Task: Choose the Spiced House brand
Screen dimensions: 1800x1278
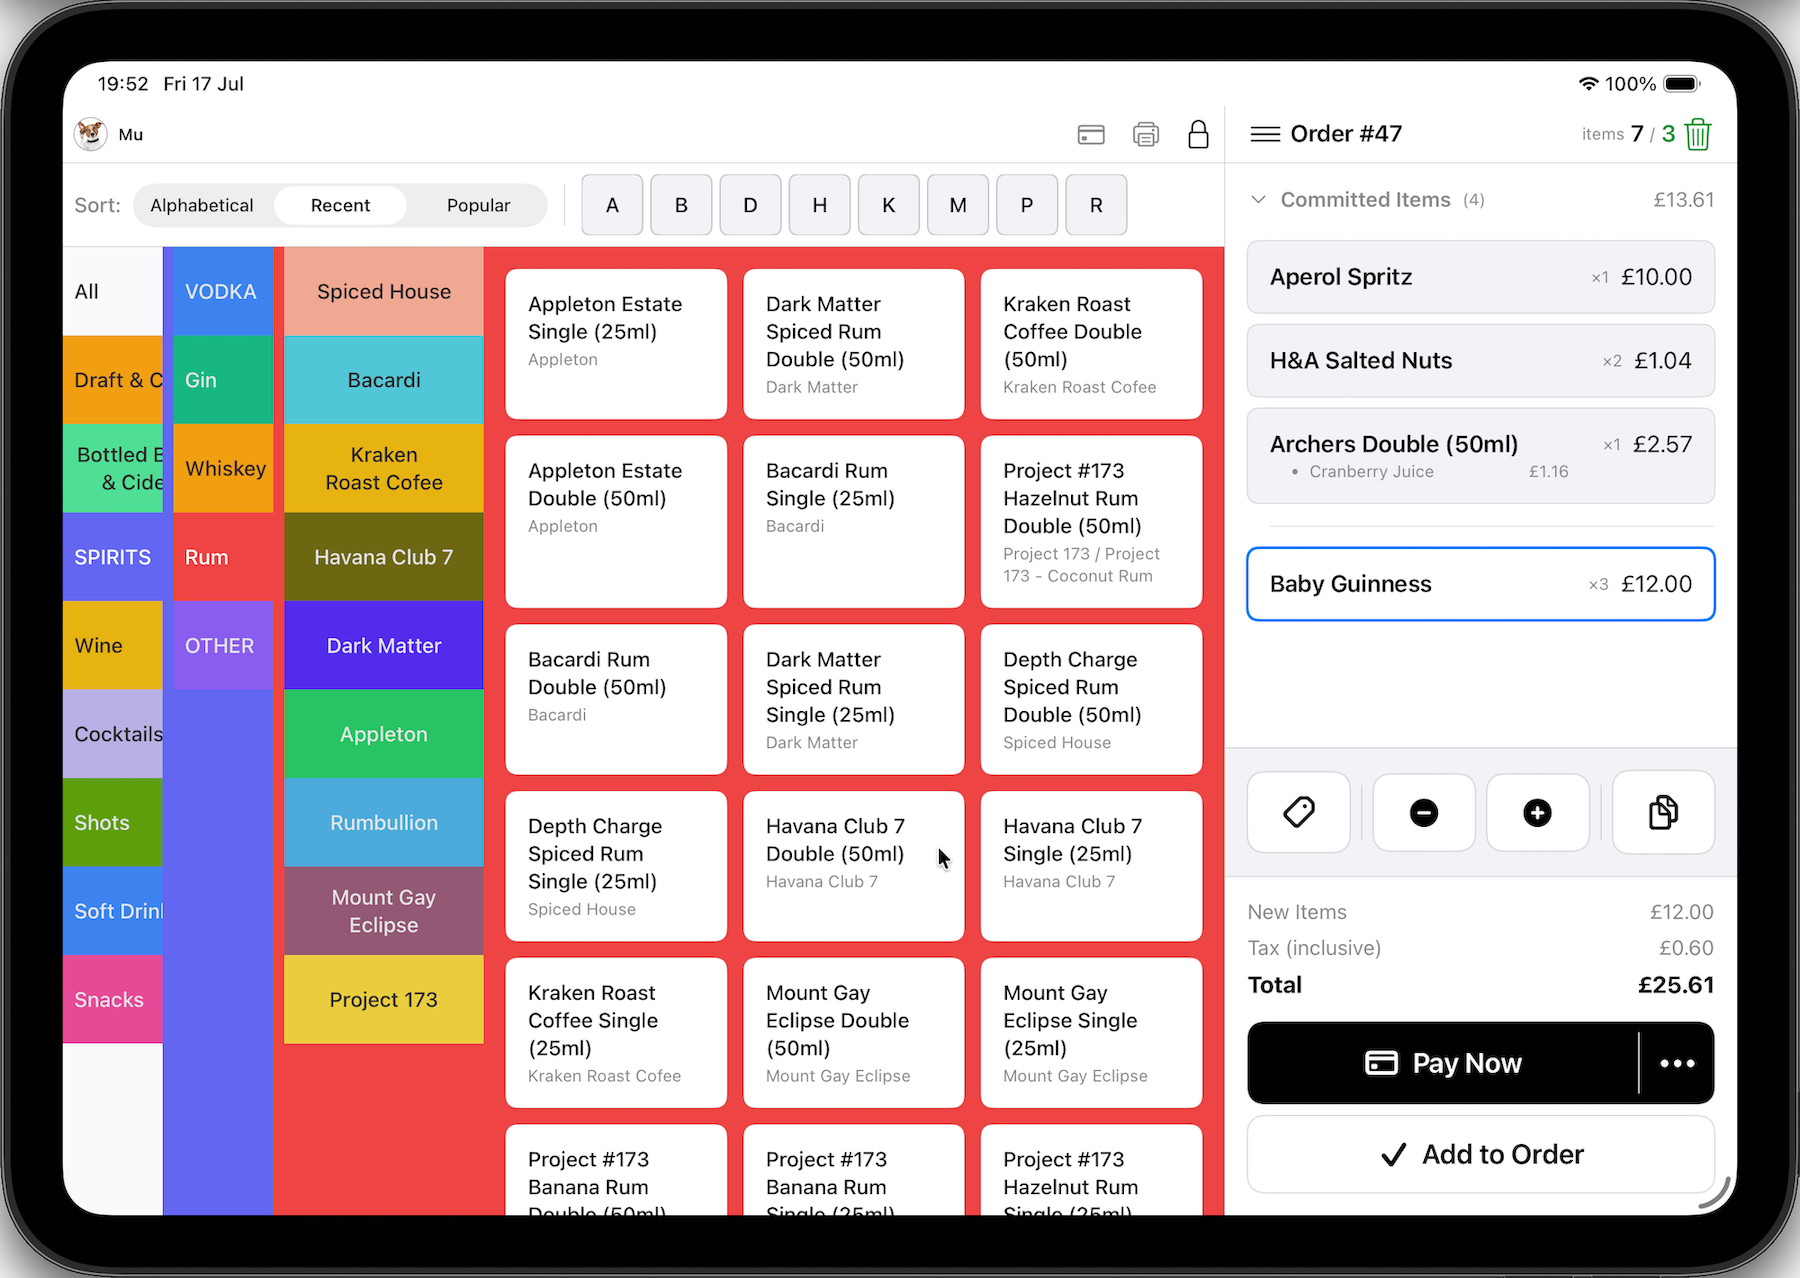Action: click(x=384, y=291)
